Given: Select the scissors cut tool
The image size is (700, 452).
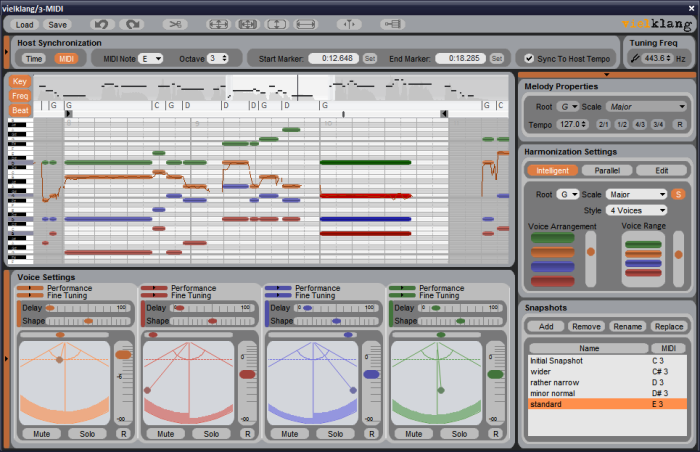Looking at the screenshot, I should click(x=175, y=24).
